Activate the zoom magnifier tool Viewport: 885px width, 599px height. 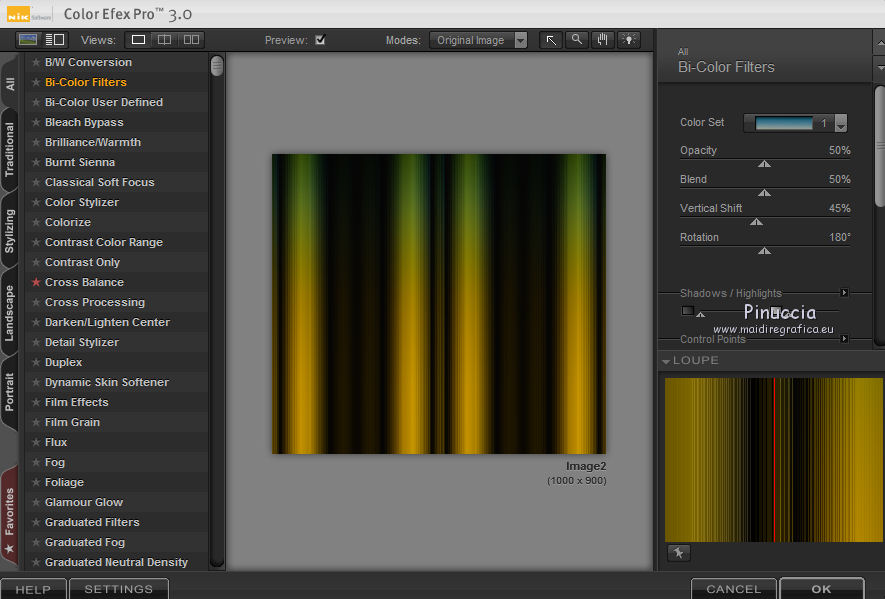[x=576, y=40]
